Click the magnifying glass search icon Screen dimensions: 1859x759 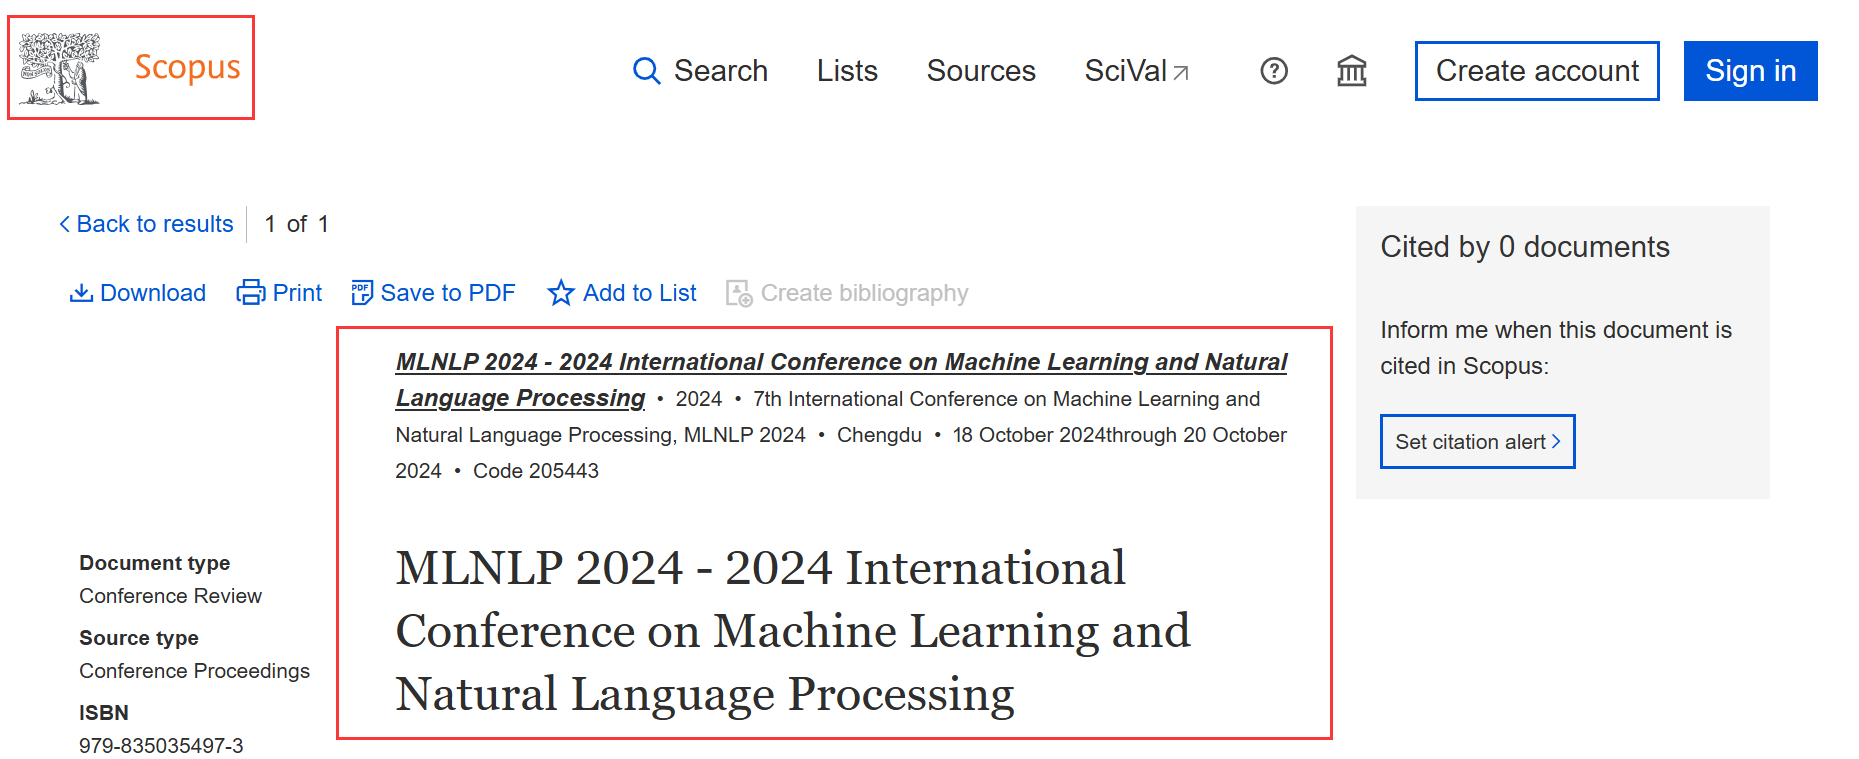(647, 71)
